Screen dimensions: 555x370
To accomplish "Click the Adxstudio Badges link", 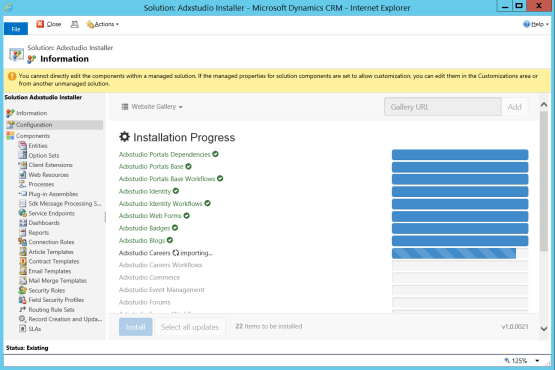I will click(x=144, y=228).
